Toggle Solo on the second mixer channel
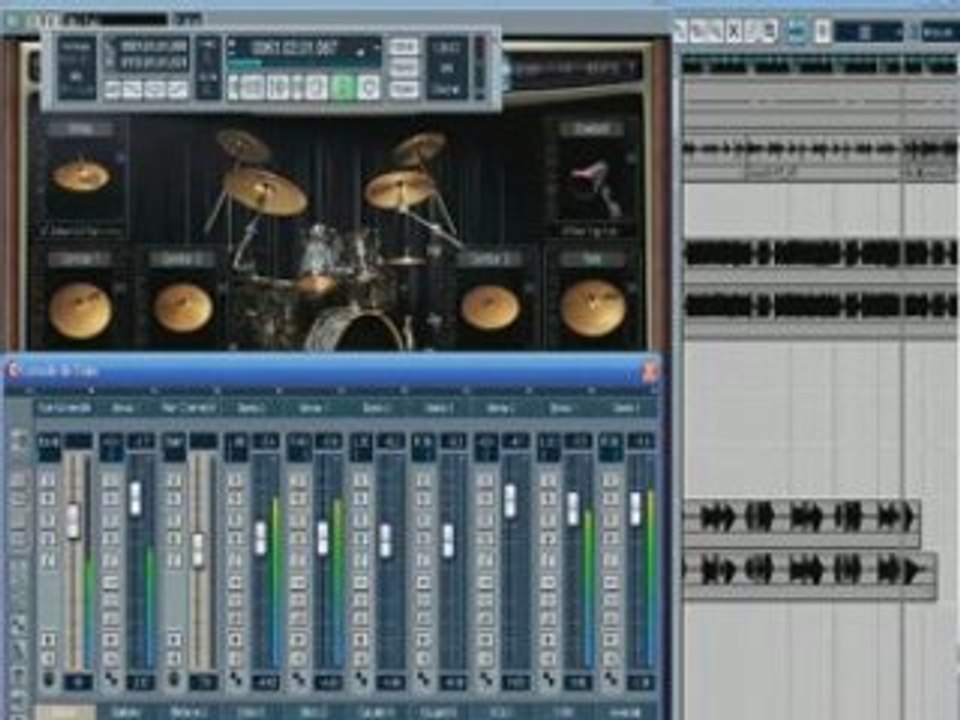960x720 pixels. click(x=111, y=498)
